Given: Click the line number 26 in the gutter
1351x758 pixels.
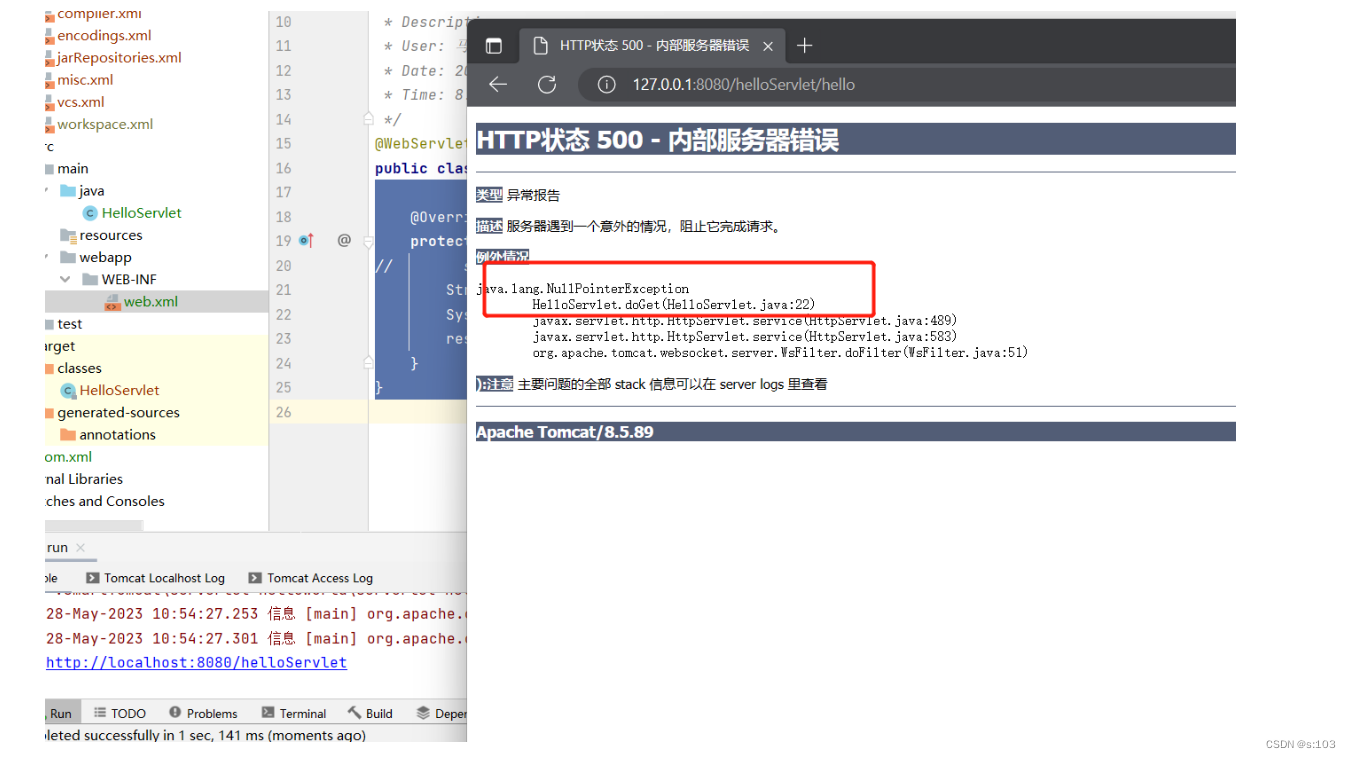Looking at the screenshot, I should [283, 412].
